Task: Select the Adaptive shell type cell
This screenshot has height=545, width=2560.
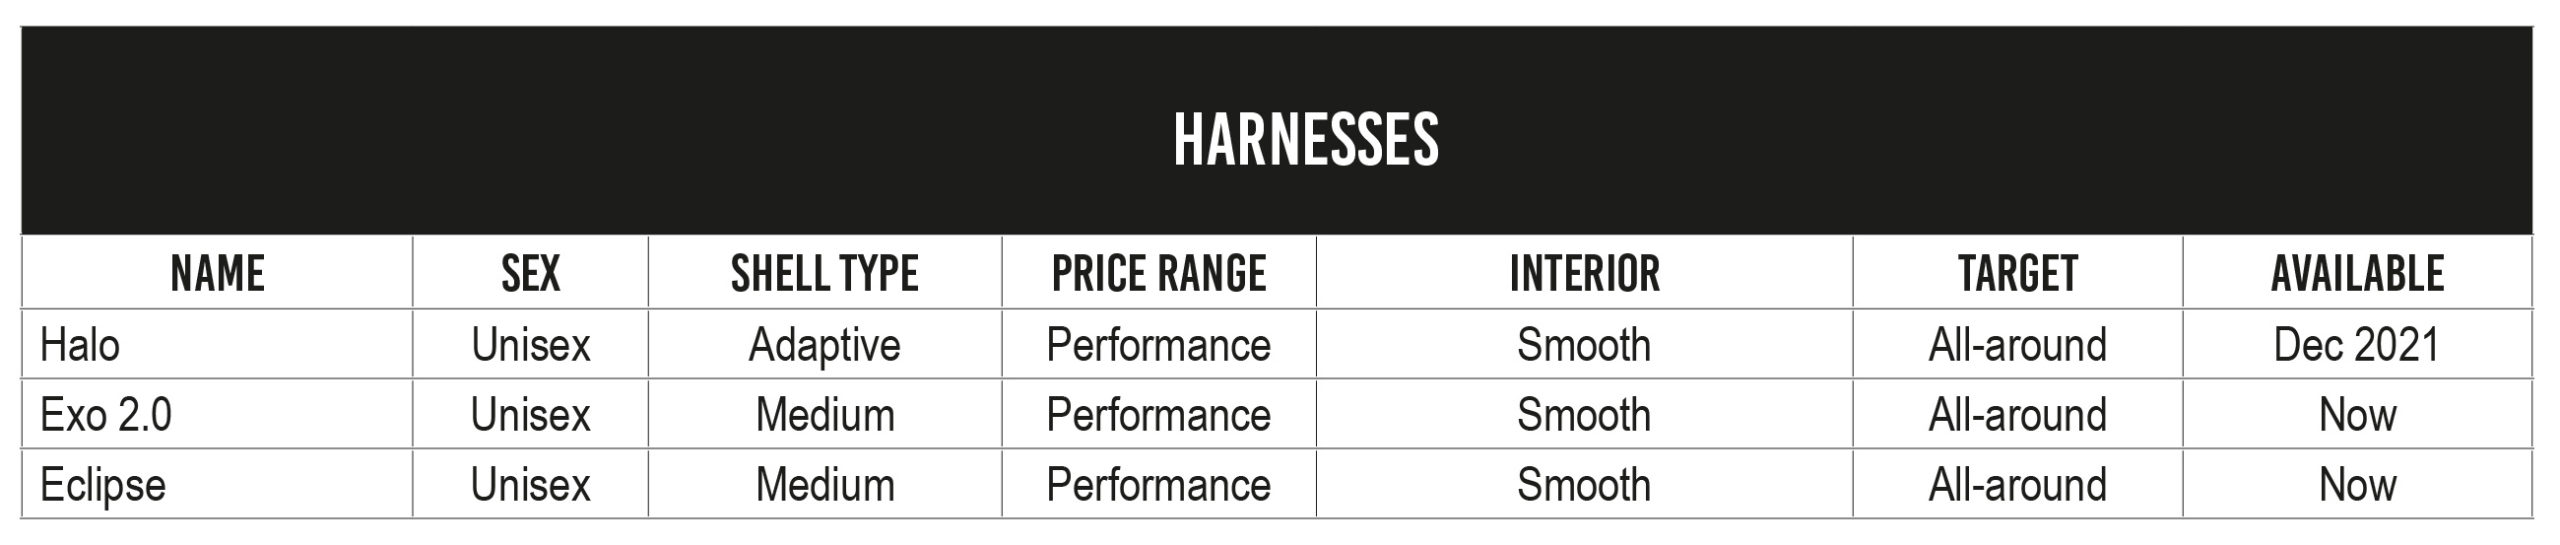Action: tap(824, 345)
